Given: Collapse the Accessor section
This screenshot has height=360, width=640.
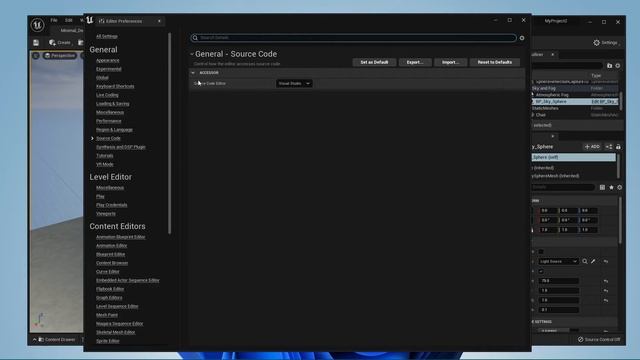Looking at the screenshot, I should click(193, 73).
